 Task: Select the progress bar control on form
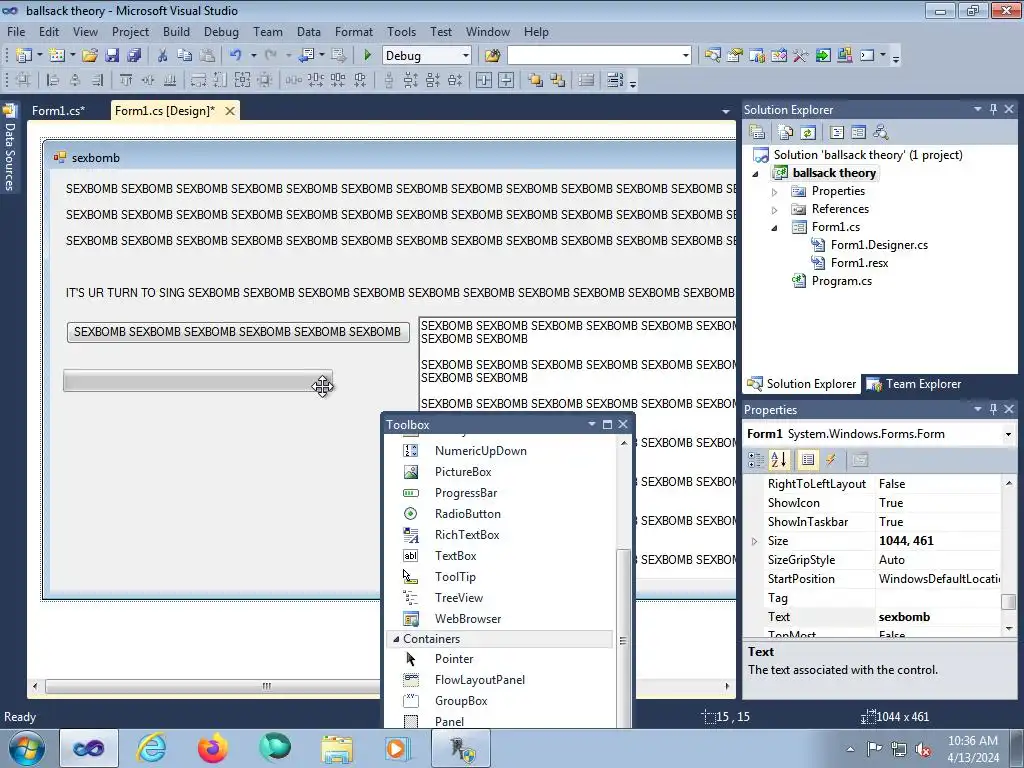click(198, 381)
